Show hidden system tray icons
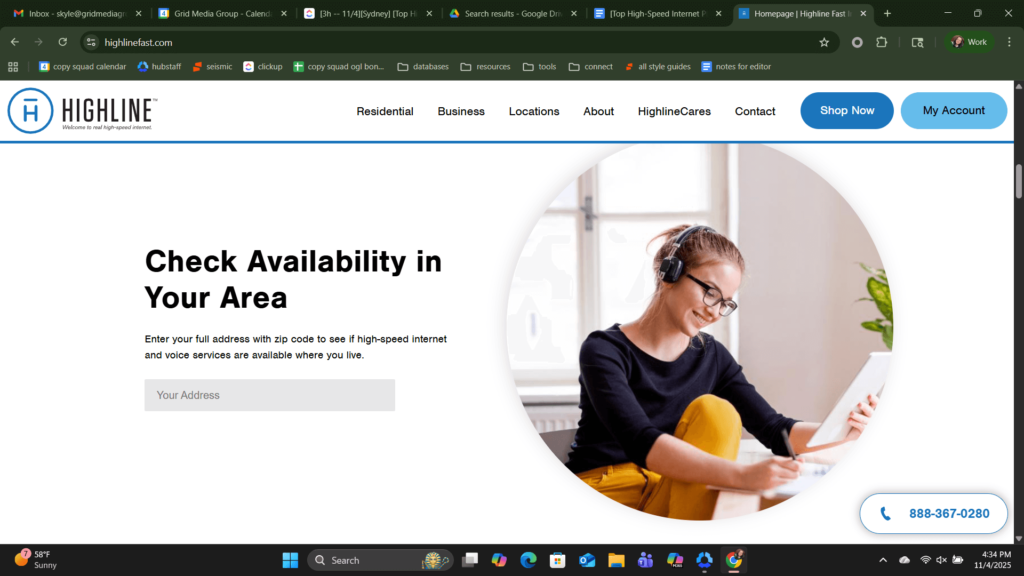The image size is (1024, 576). (x=882, y=560)
